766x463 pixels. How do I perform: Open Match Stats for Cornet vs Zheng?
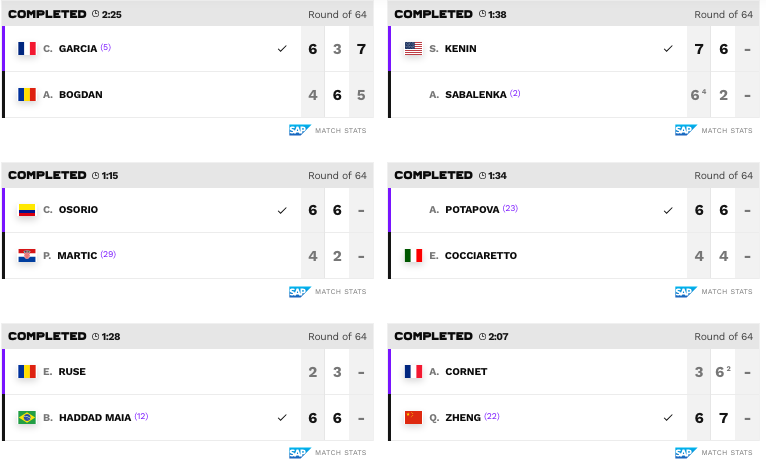tap(727, 453)
